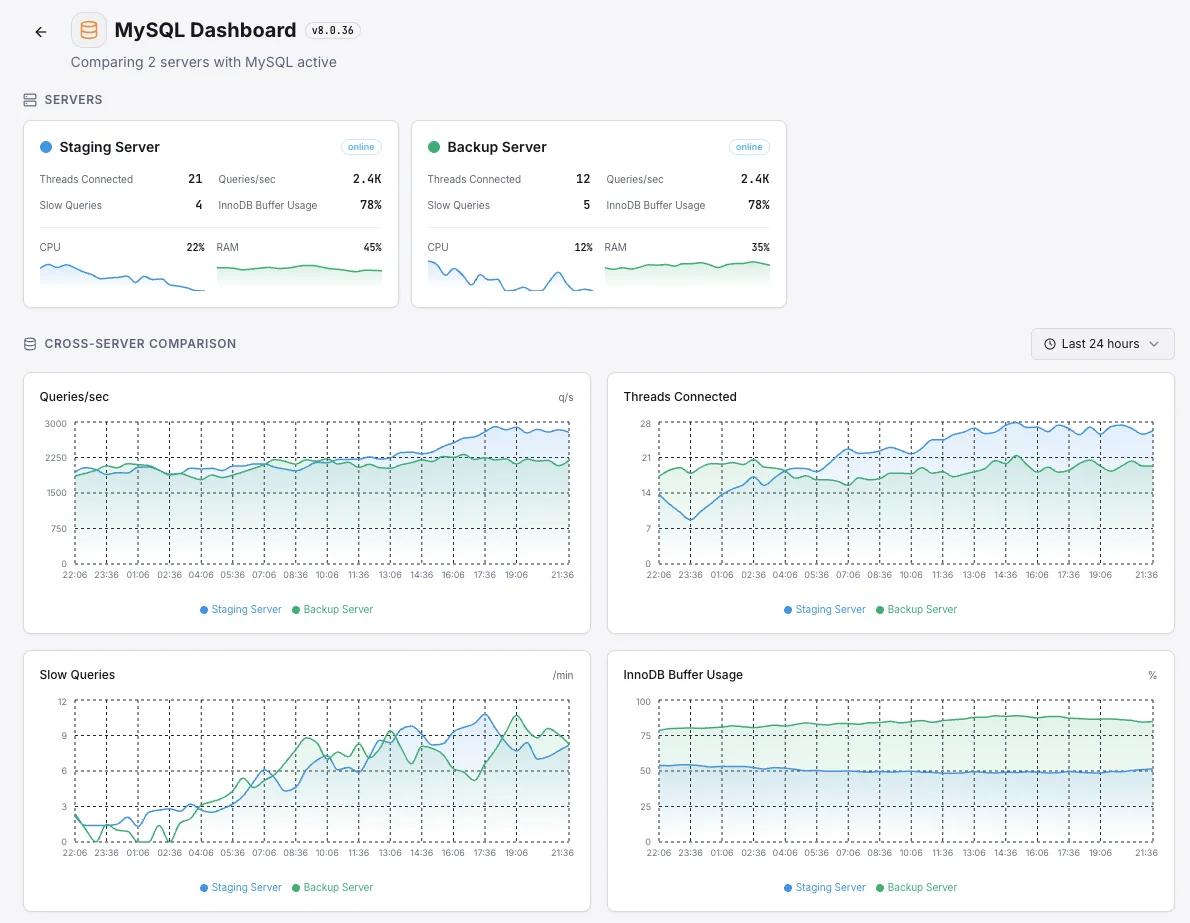Click the servers section stack icon

[30, 100]
